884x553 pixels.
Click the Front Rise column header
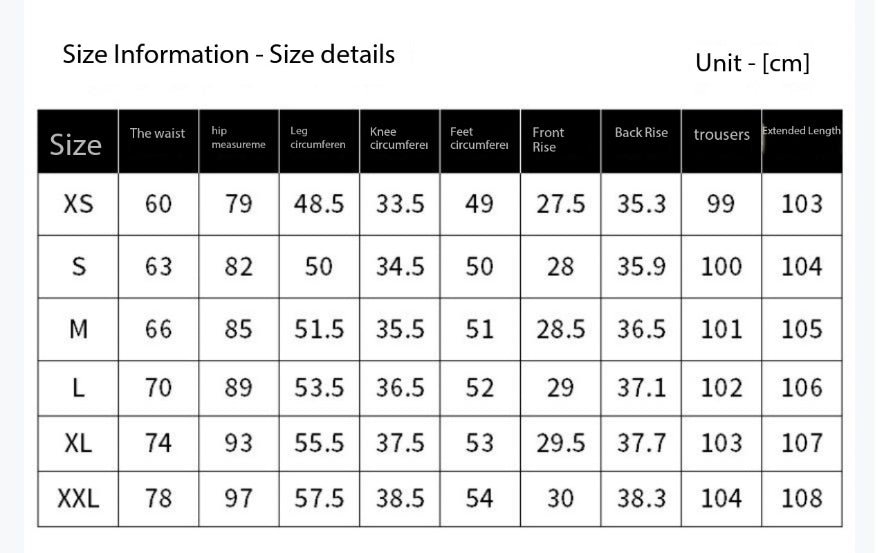[548, 140]
